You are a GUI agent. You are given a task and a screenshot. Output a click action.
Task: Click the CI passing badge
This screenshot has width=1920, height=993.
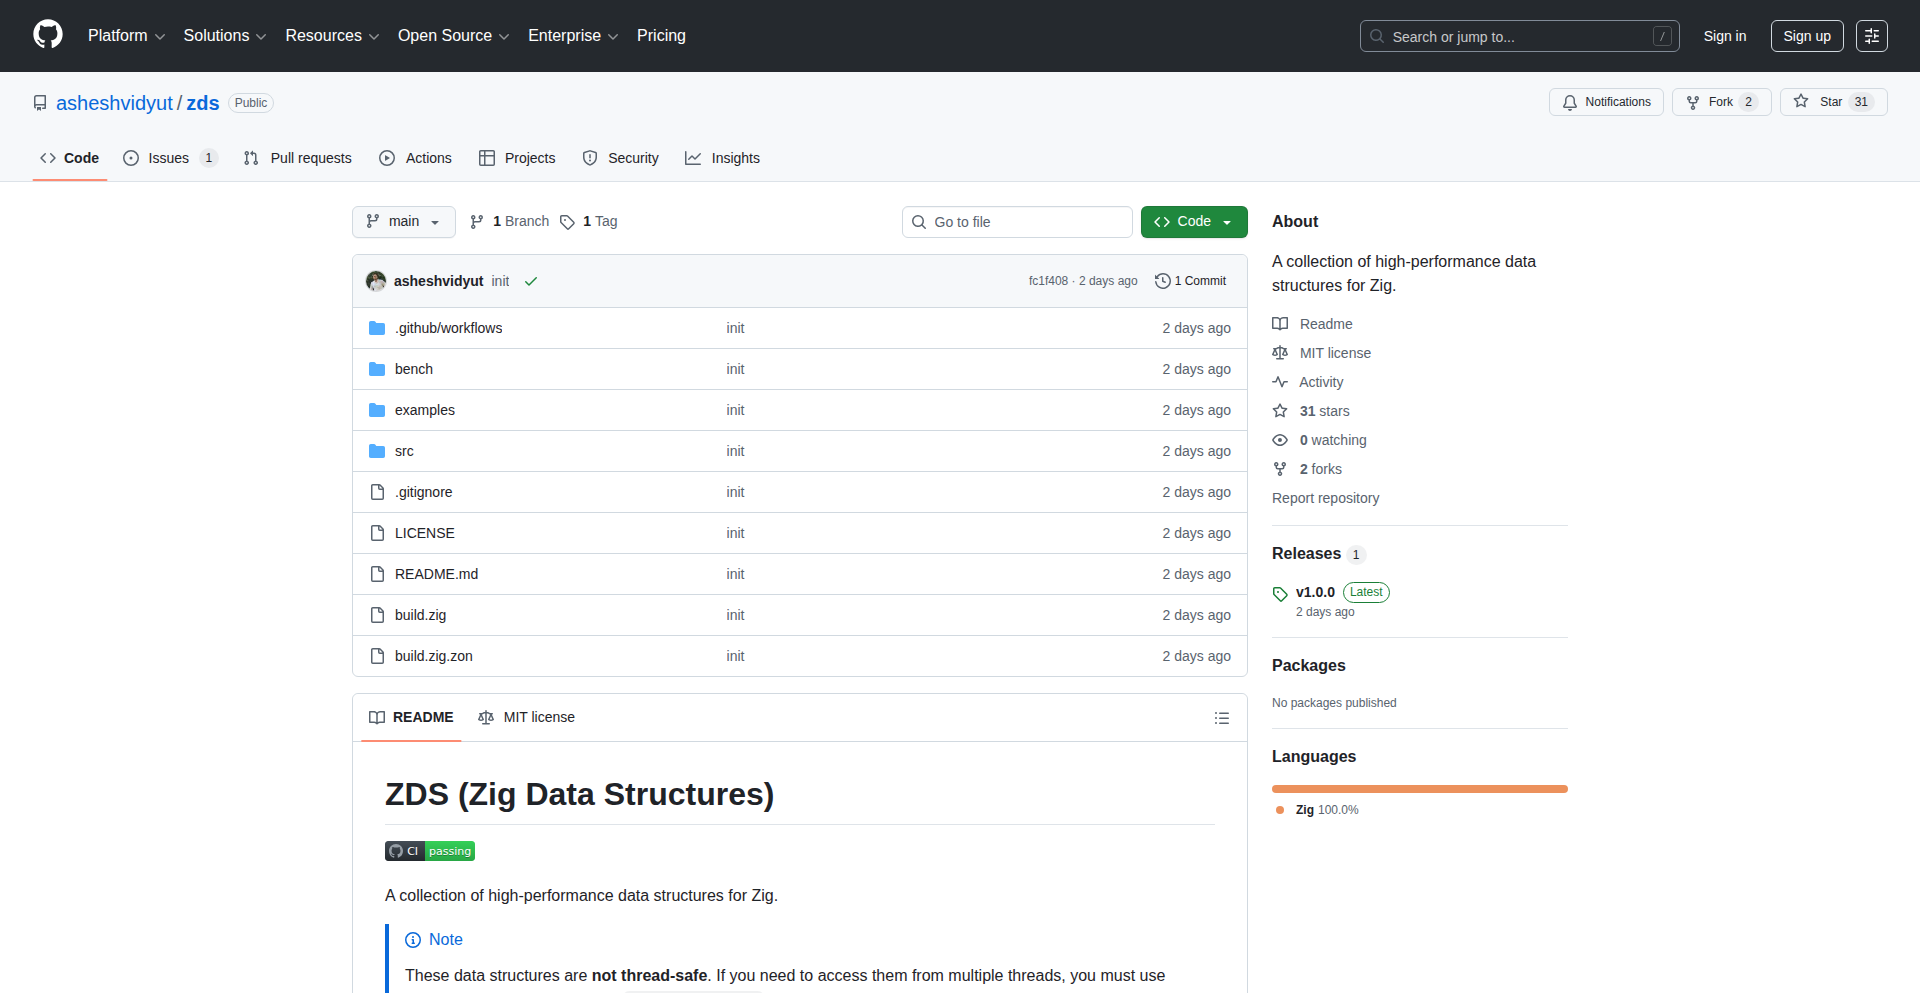click(430, 851)
